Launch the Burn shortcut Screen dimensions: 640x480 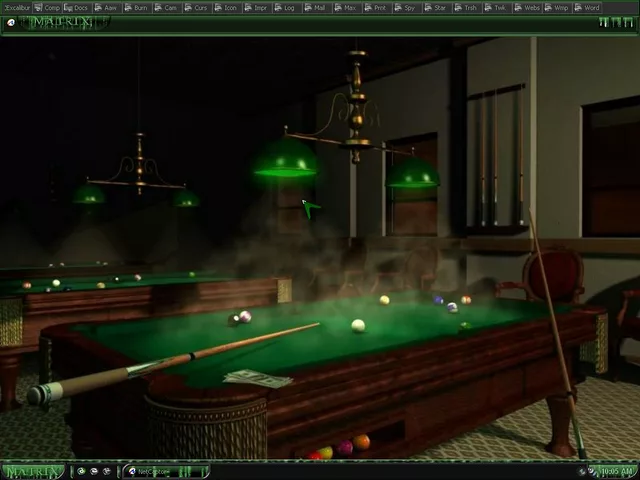pos(139,7)
